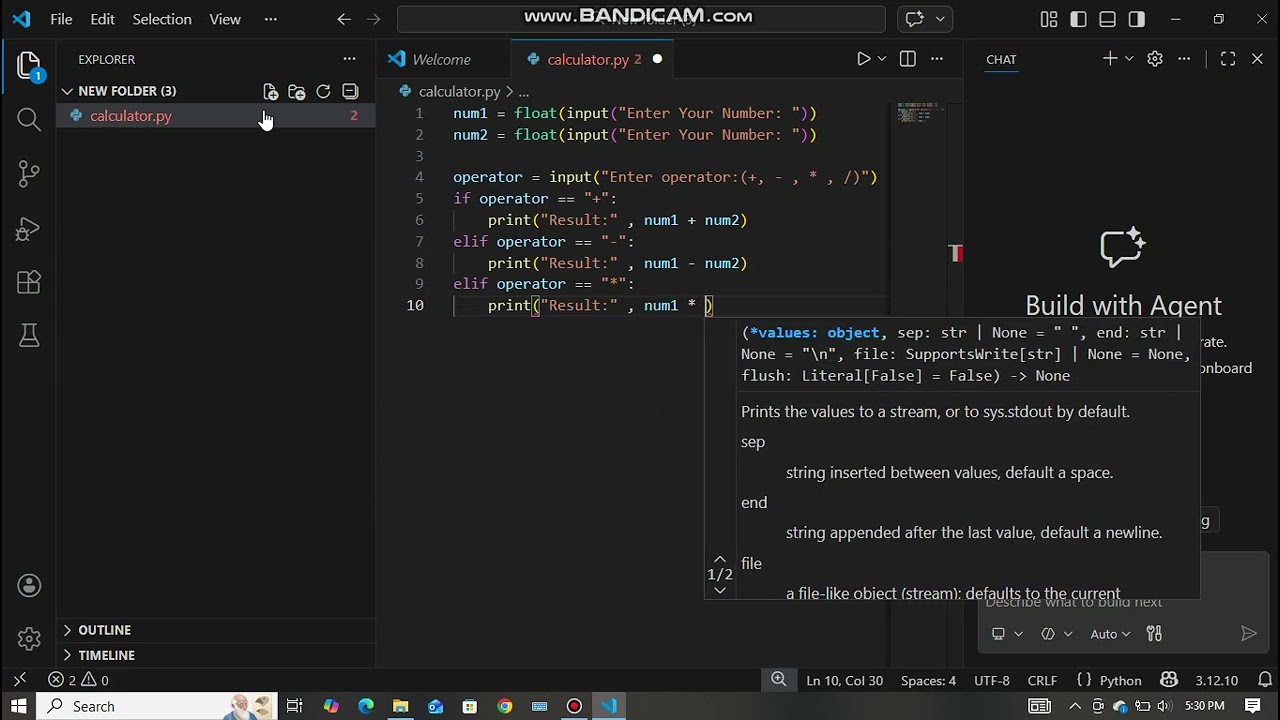Open the title bar Copilot chat dropdown
This screenshot has width=1280, height=720.
940,19
